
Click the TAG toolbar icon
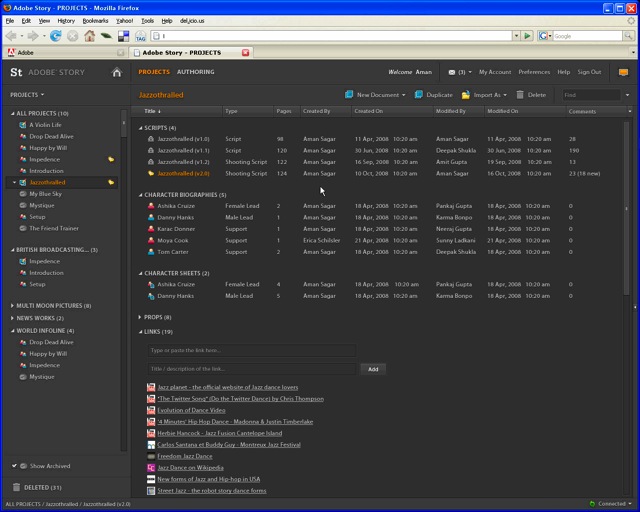(x=140, y=36)
